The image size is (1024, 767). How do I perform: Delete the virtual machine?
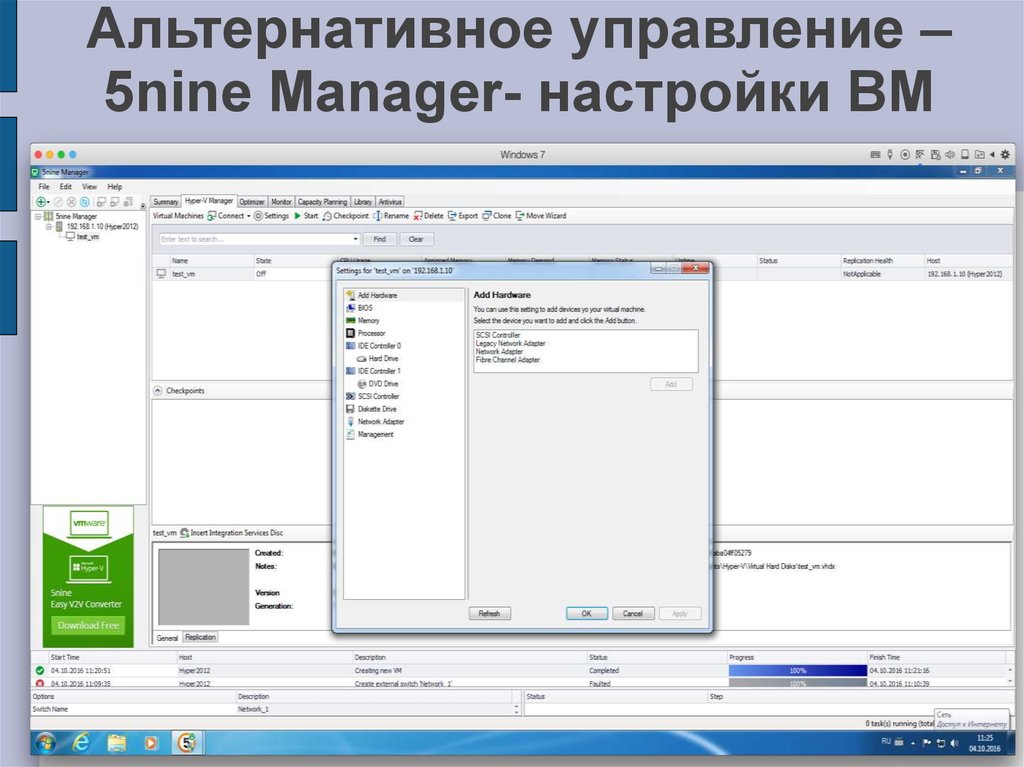click(428, 216)
